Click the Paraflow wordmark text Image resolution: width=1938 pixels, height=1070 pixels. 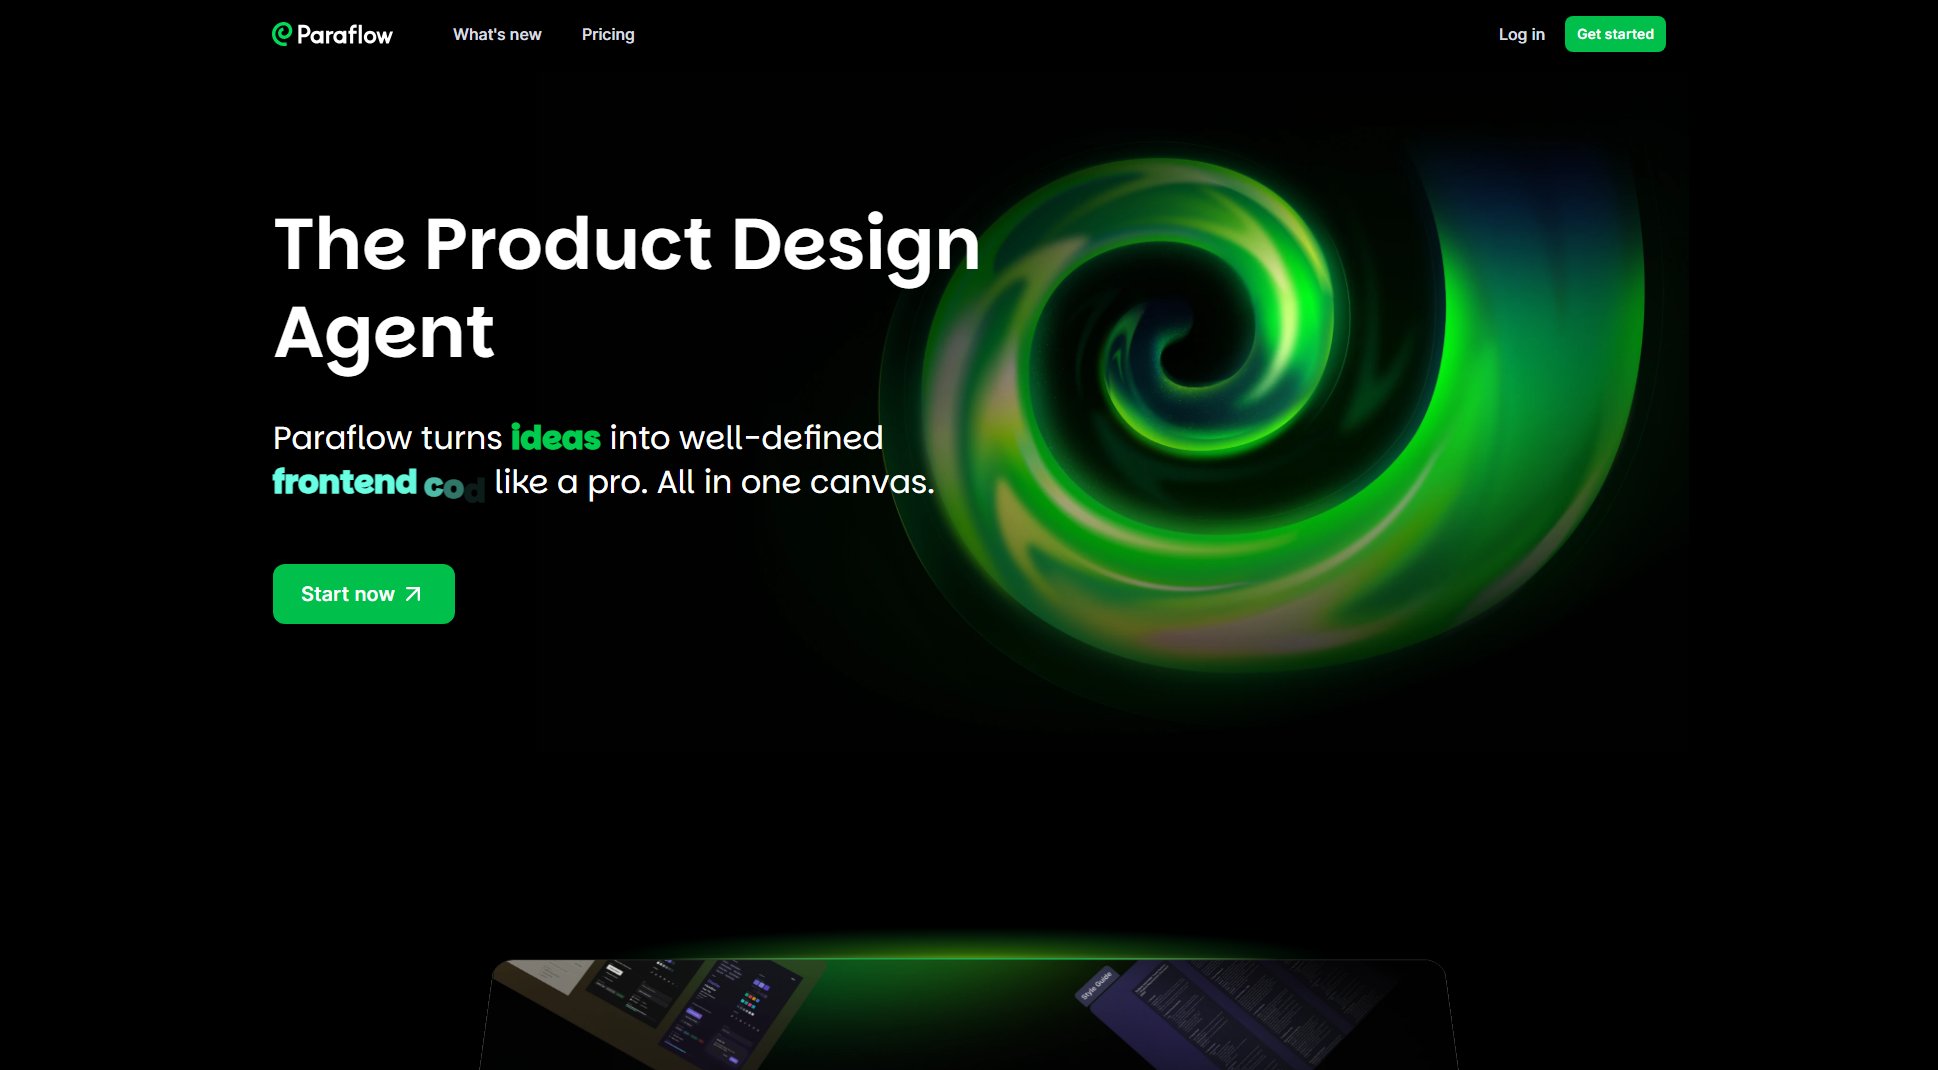[345, 35]
